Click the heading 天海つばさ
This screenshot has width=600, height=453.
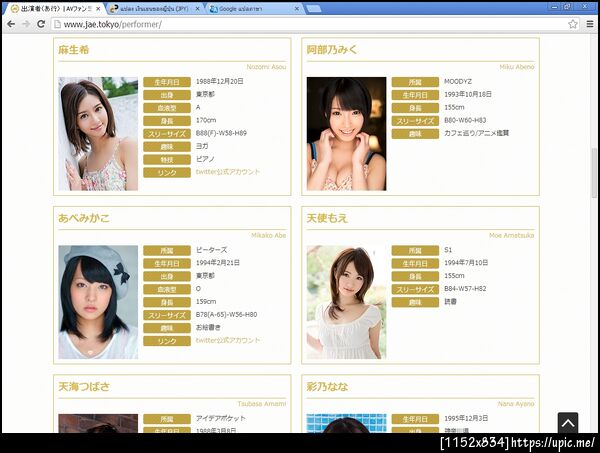click(x=84, y=386)
